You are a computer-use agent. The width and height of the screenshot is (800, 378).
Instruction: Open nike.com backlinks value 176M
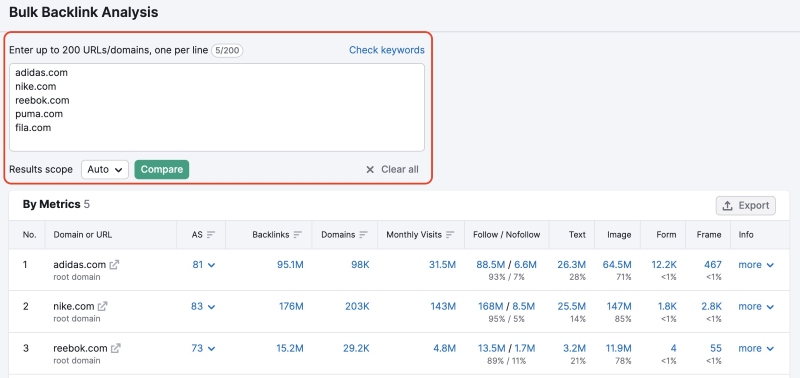[x=291, y=307]
